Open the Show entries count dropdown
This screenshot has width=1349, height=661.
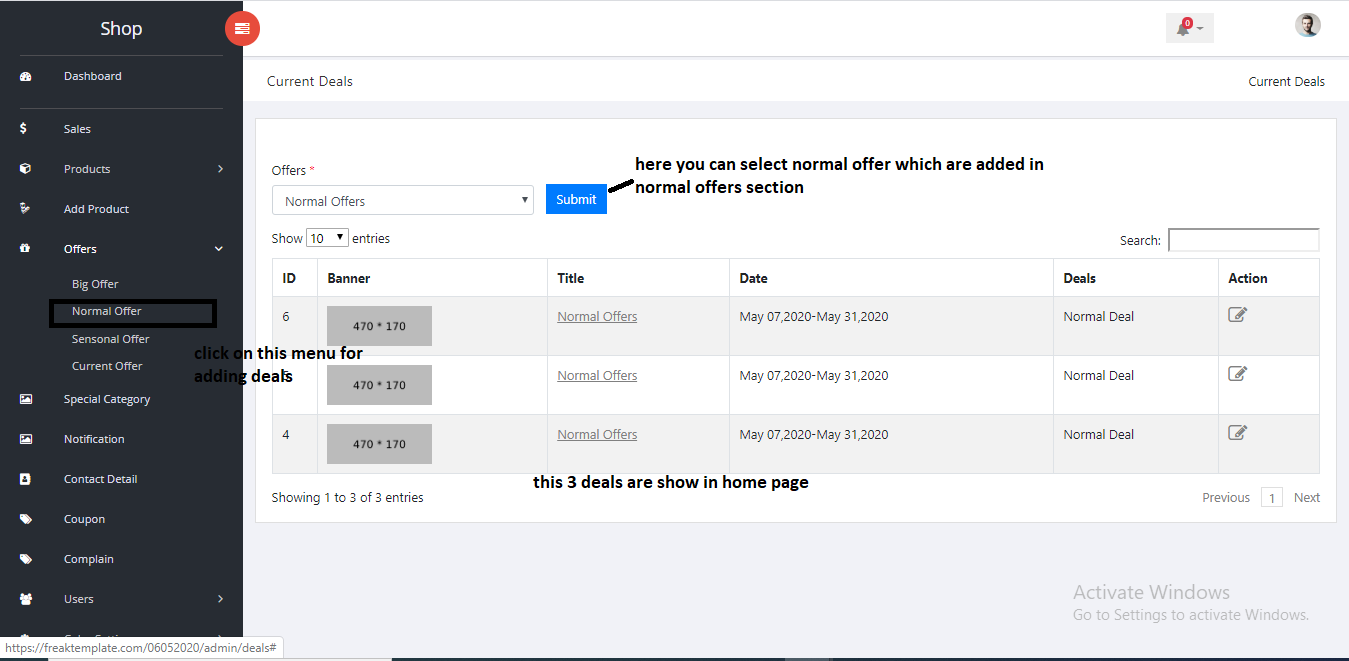coord(327,239)
